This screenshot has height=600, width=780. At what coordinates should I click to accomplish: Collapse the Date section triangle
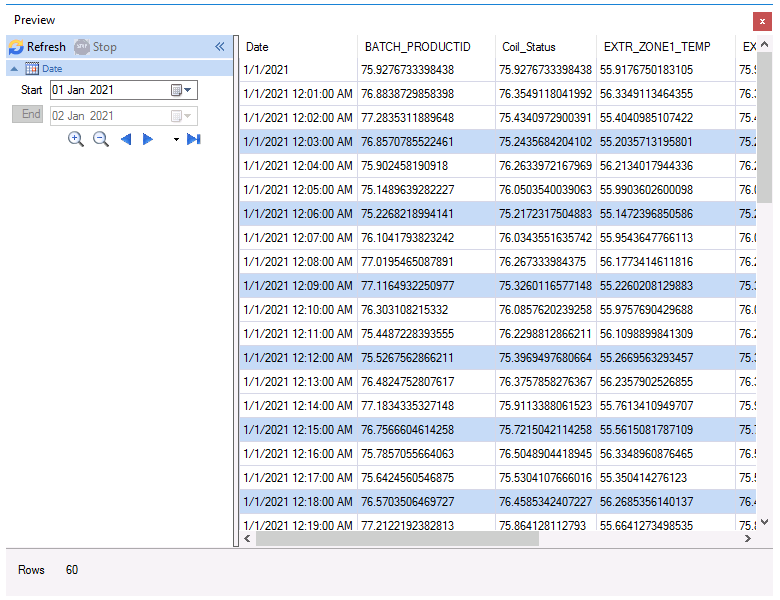(x=14, y=69)
